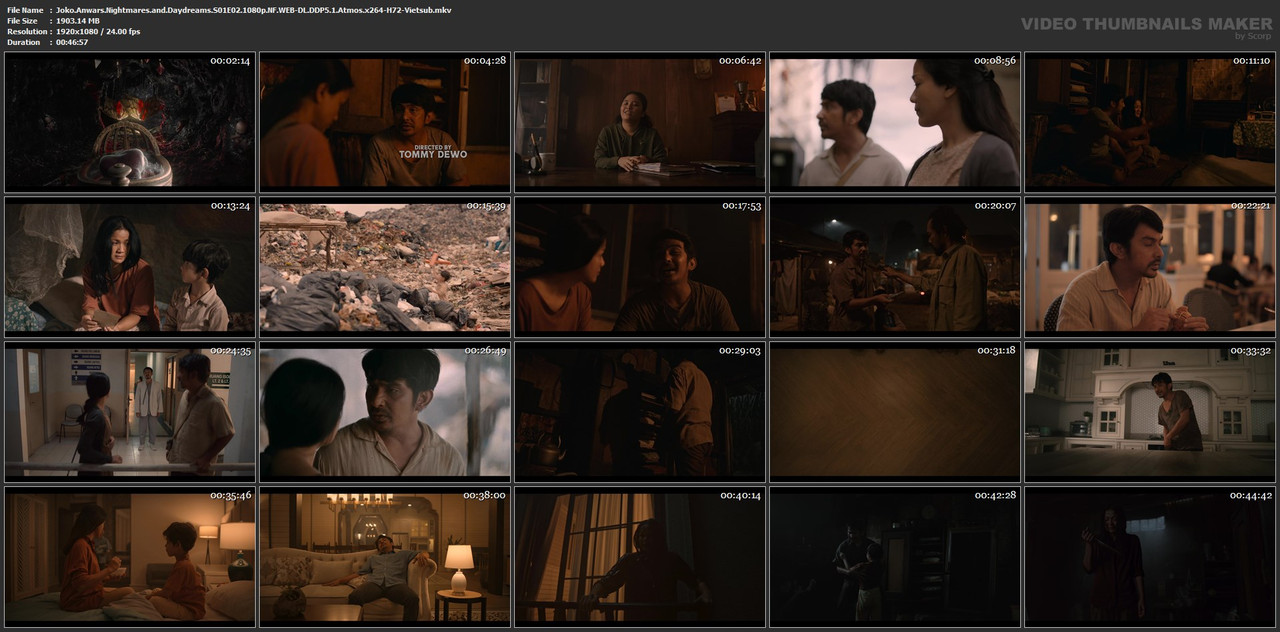View dark thumbnail at 00:29:03
Screen dimensions: 1280x632
[640, 412]
